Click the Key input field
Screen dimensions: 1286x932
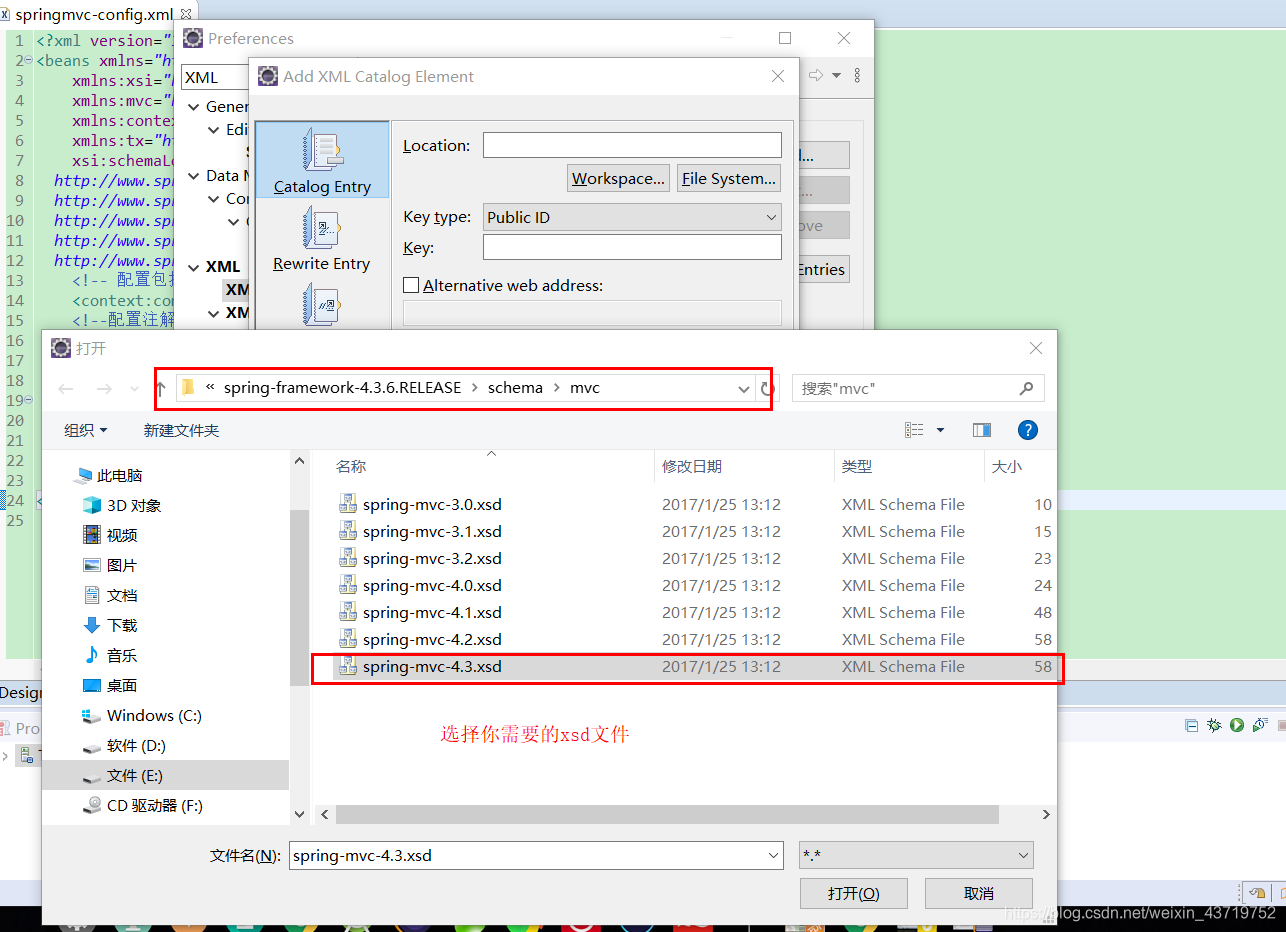coord(632,247)
